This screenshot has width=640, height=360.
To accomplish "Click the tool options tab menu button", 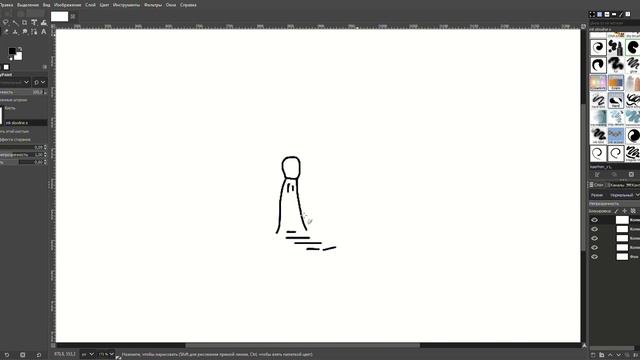I will tap(45, 67).
